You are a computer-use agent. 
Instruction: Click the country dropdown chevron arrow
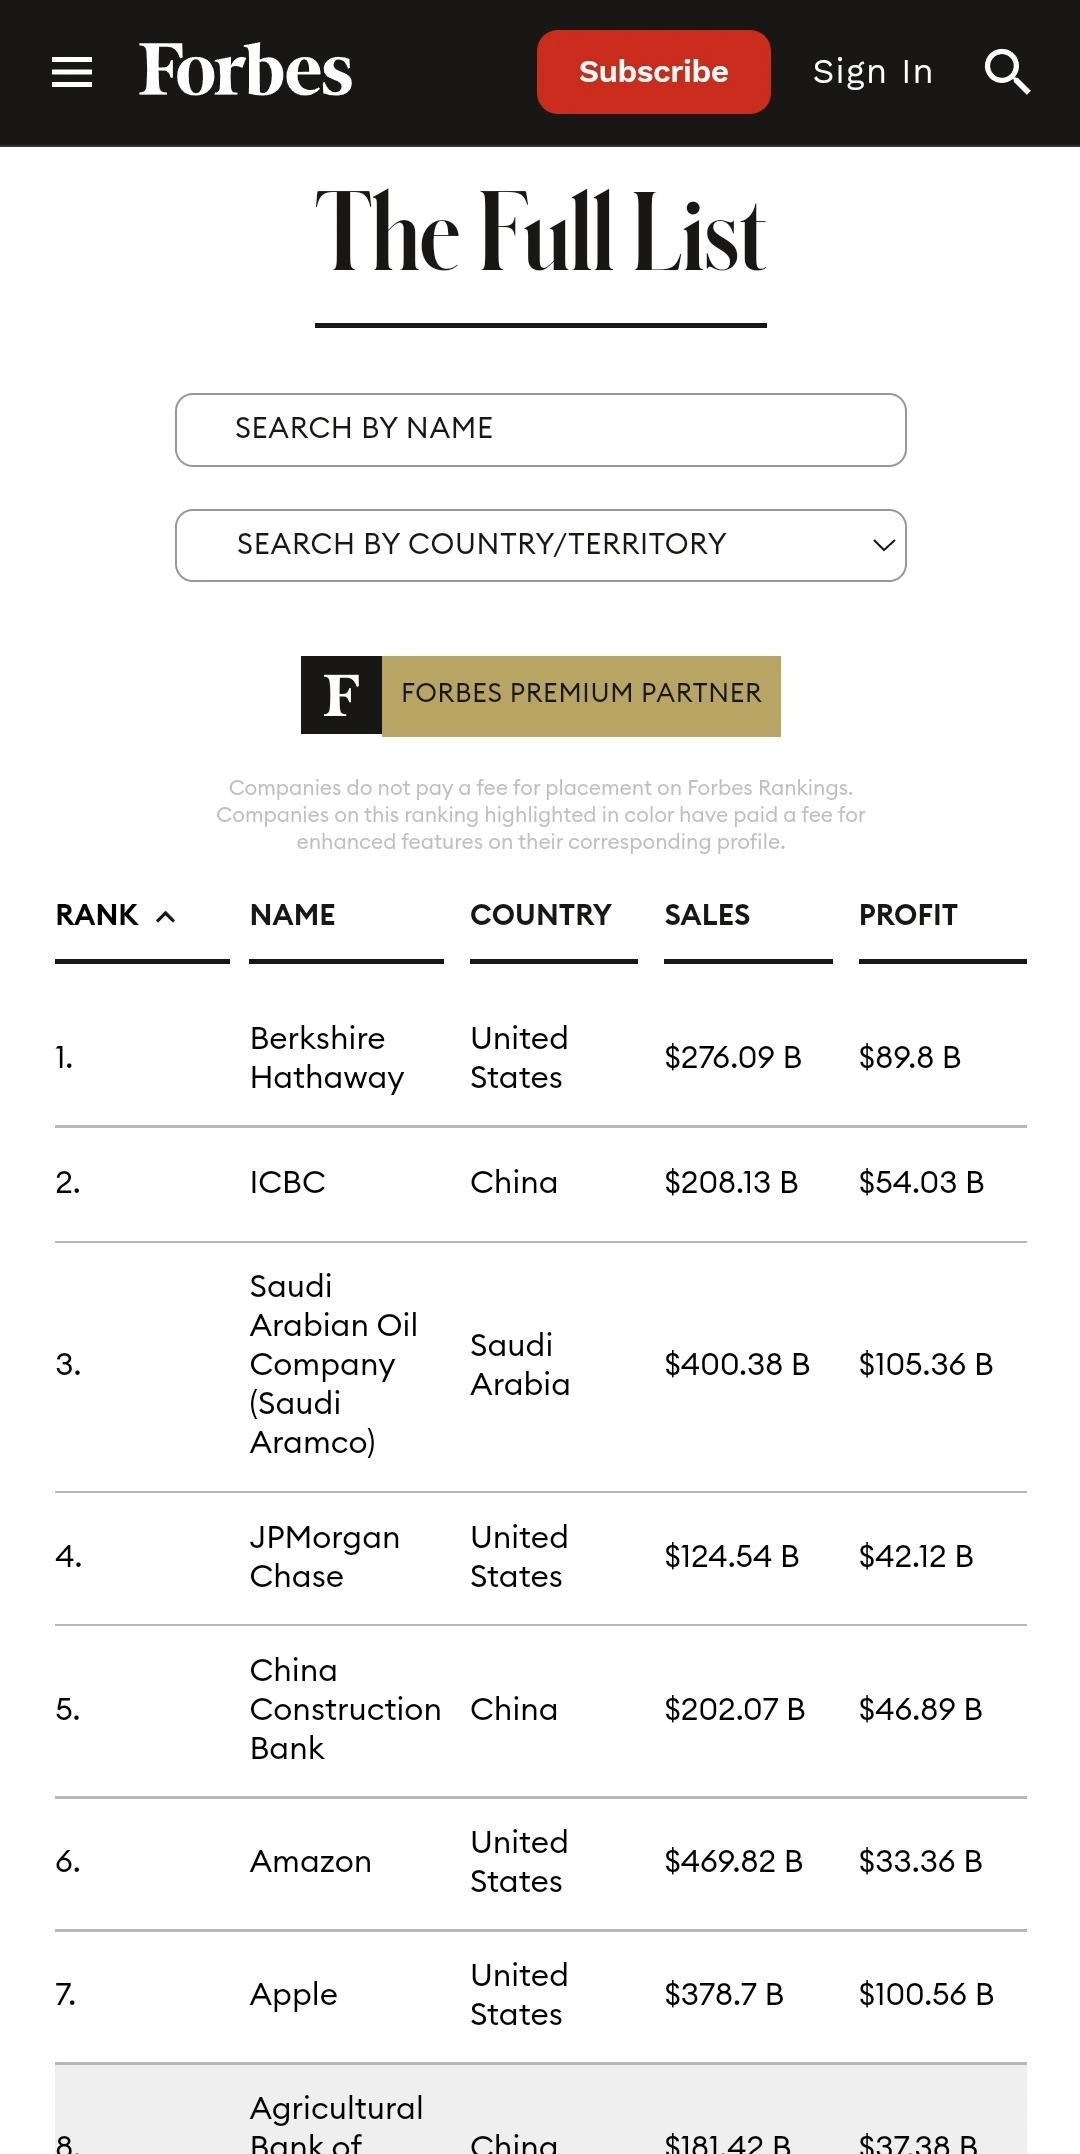point(883,545)
